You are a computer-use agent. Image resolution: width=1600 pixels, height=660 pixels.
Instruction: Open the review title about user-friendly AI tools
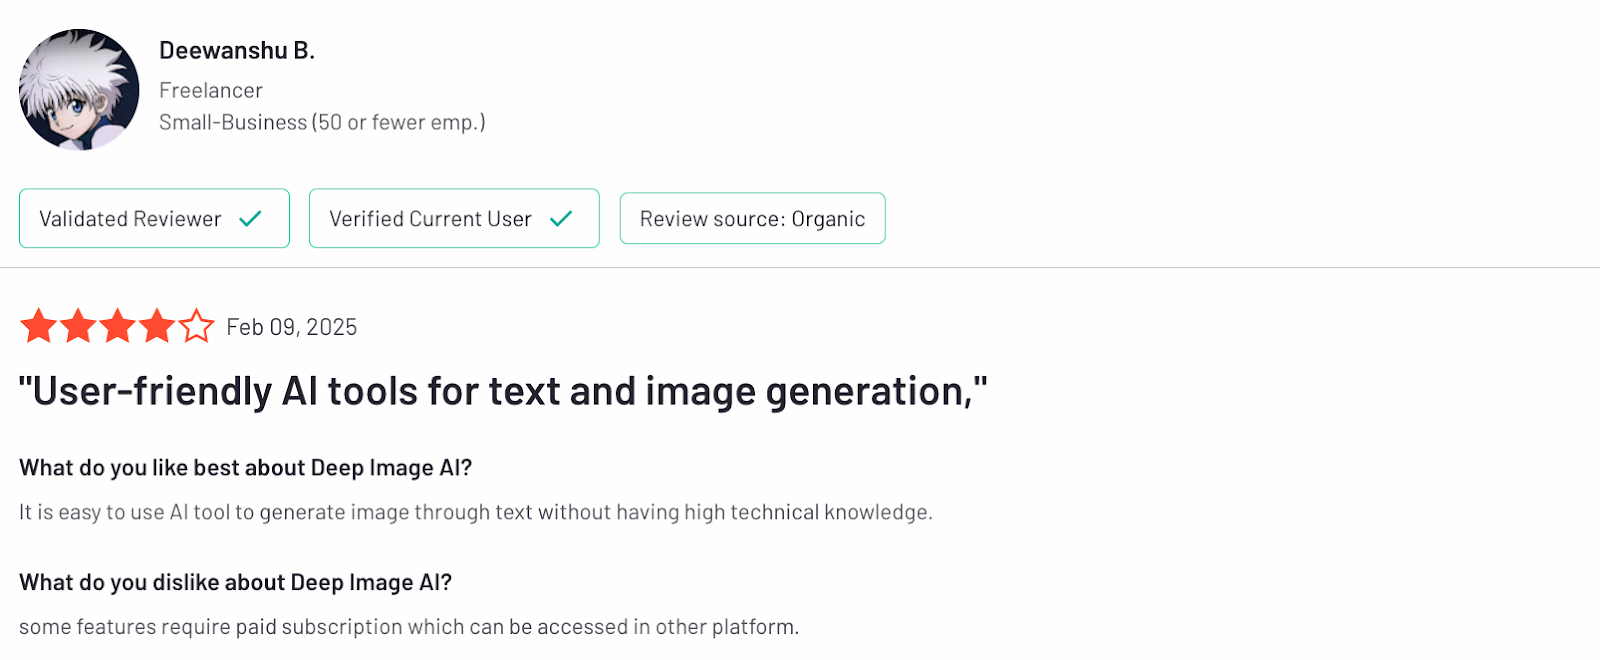click(503, 391)
